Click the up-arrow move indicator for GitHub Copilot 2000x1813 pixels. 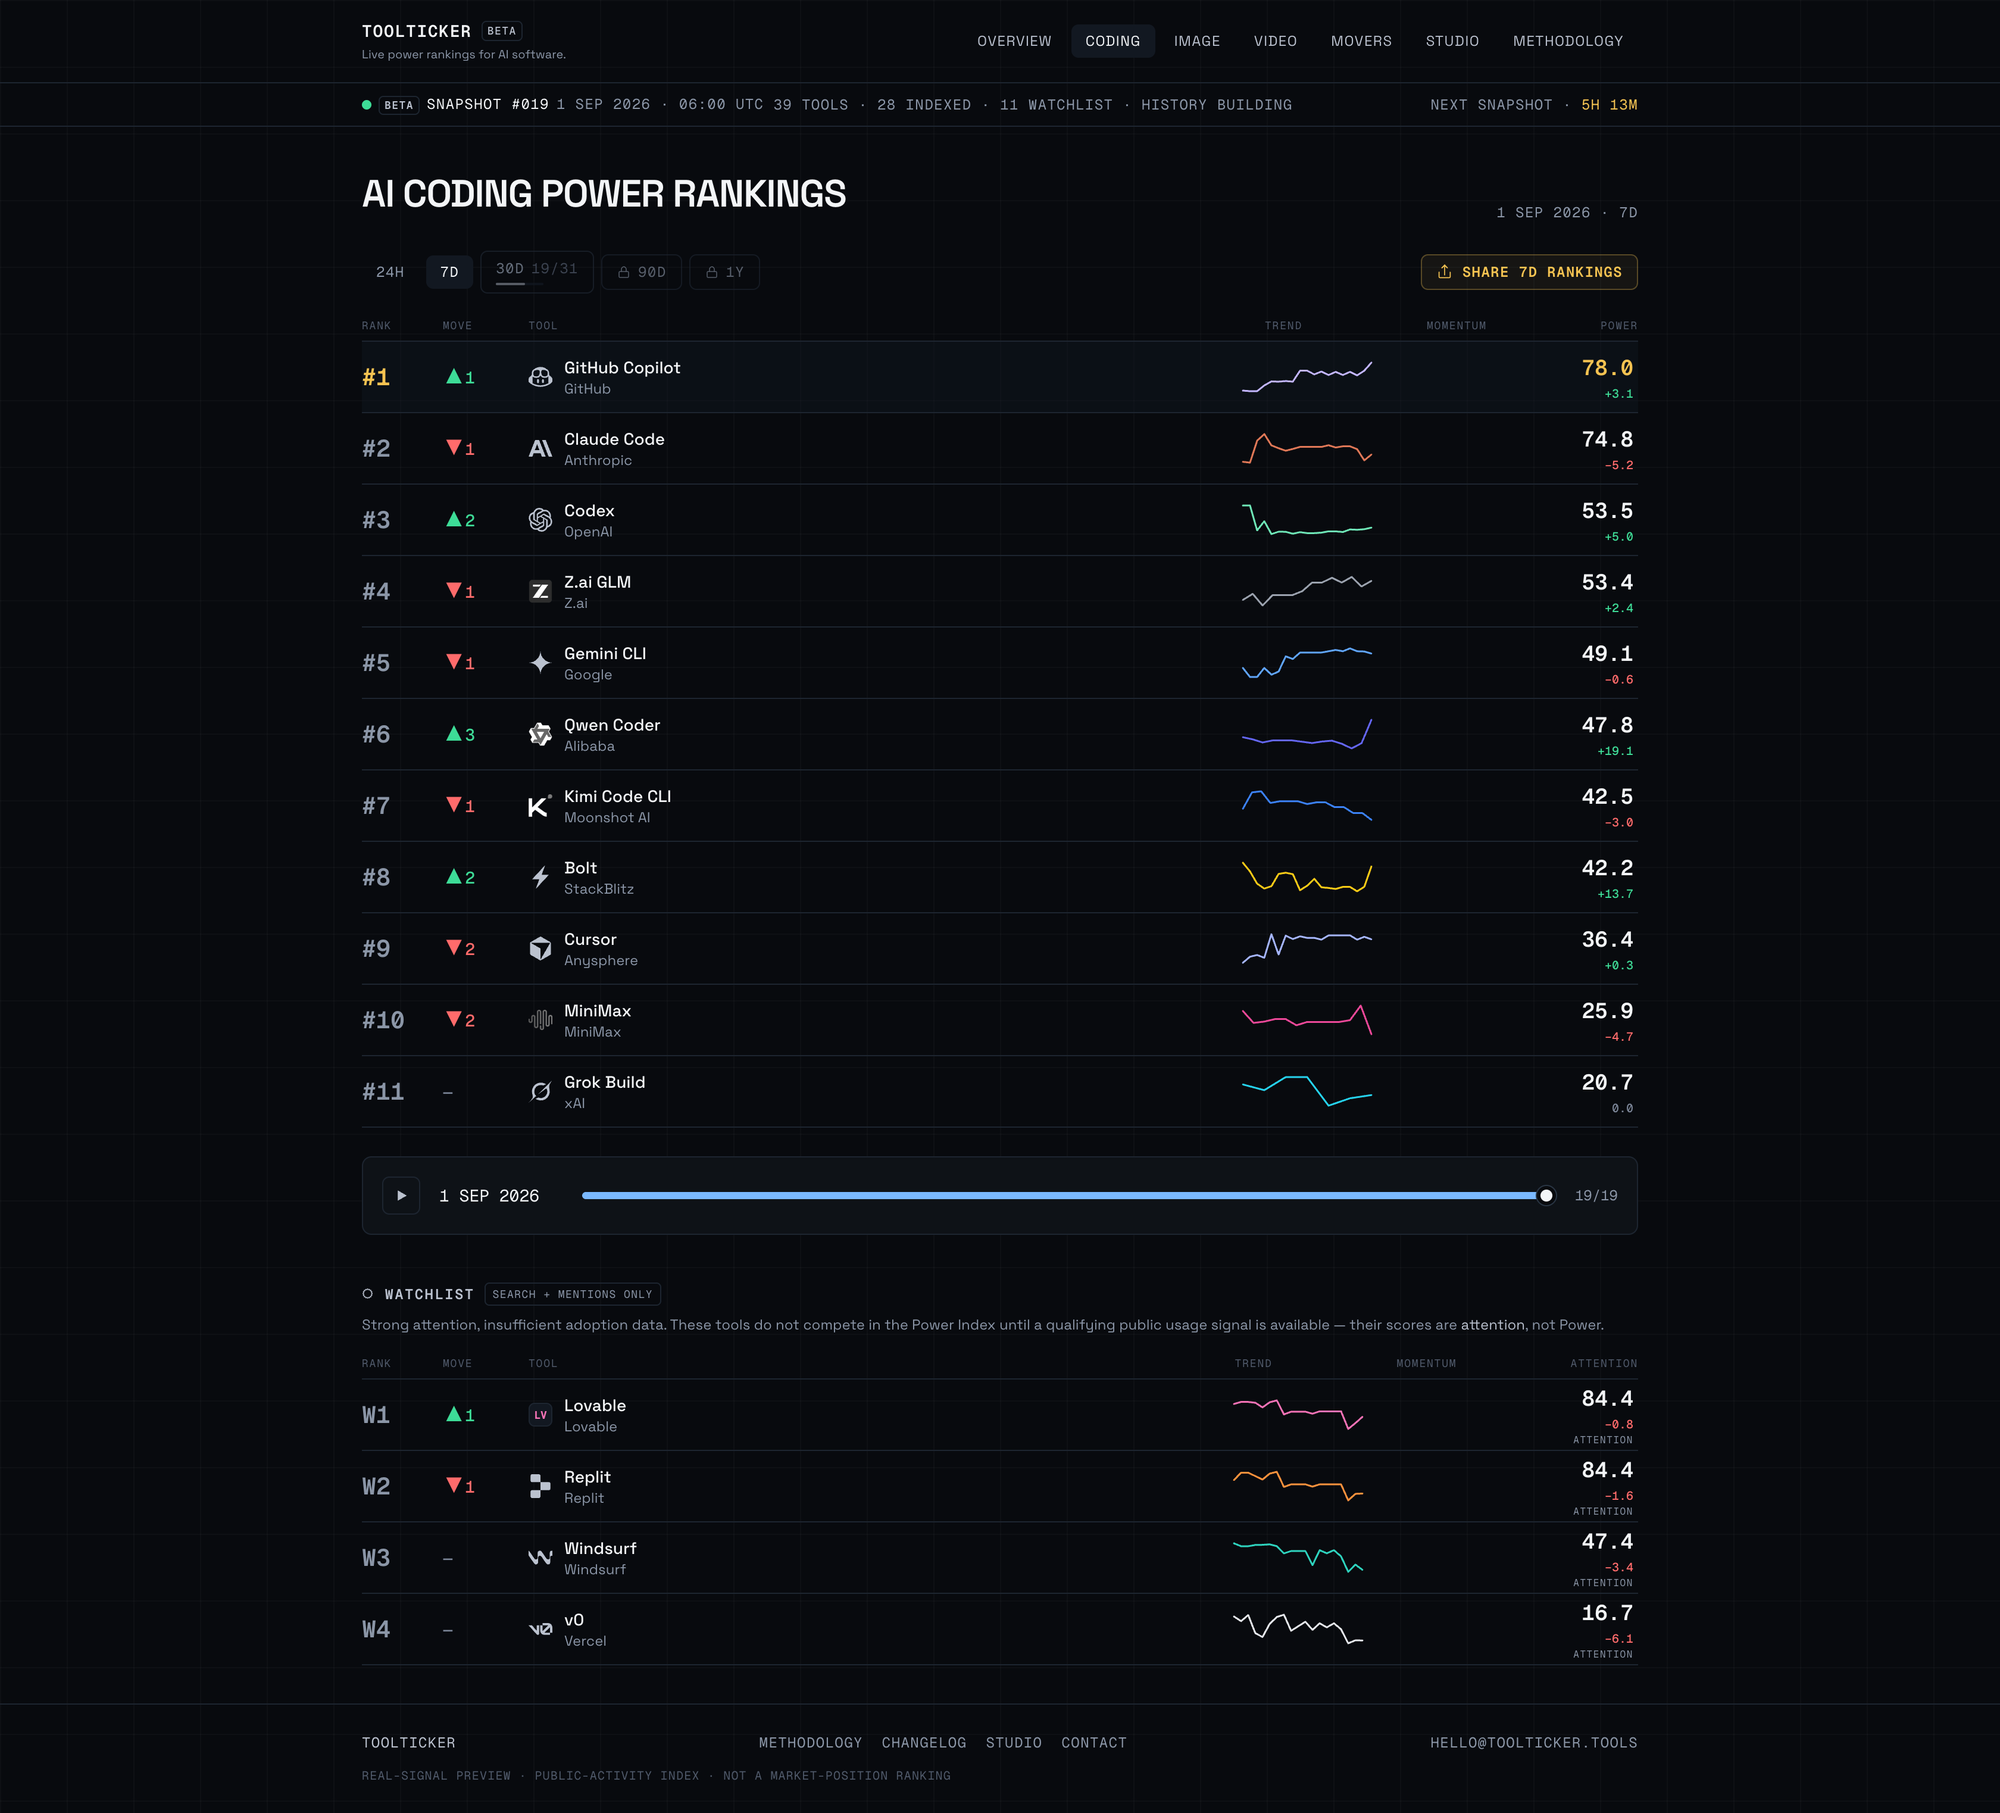[460, 377]
